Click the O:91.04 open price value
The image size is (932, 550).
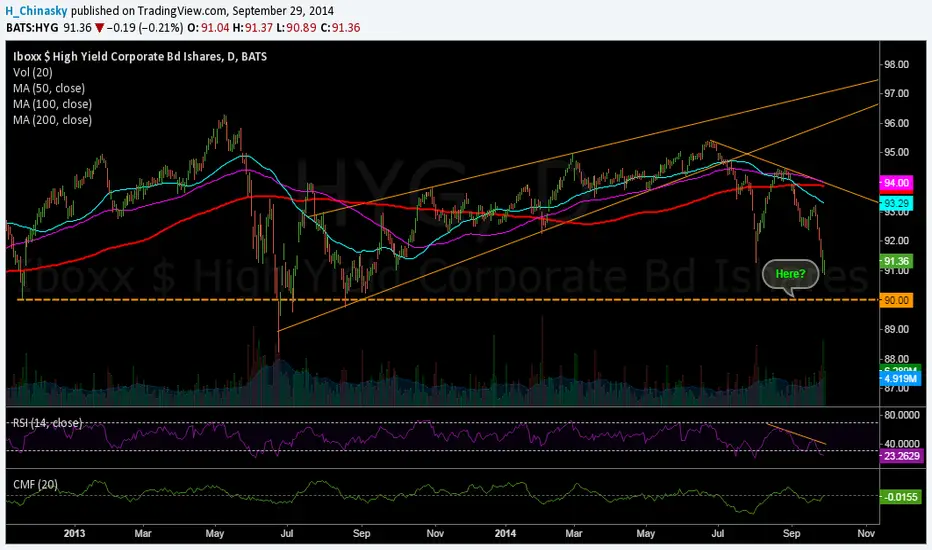[208, 27]
